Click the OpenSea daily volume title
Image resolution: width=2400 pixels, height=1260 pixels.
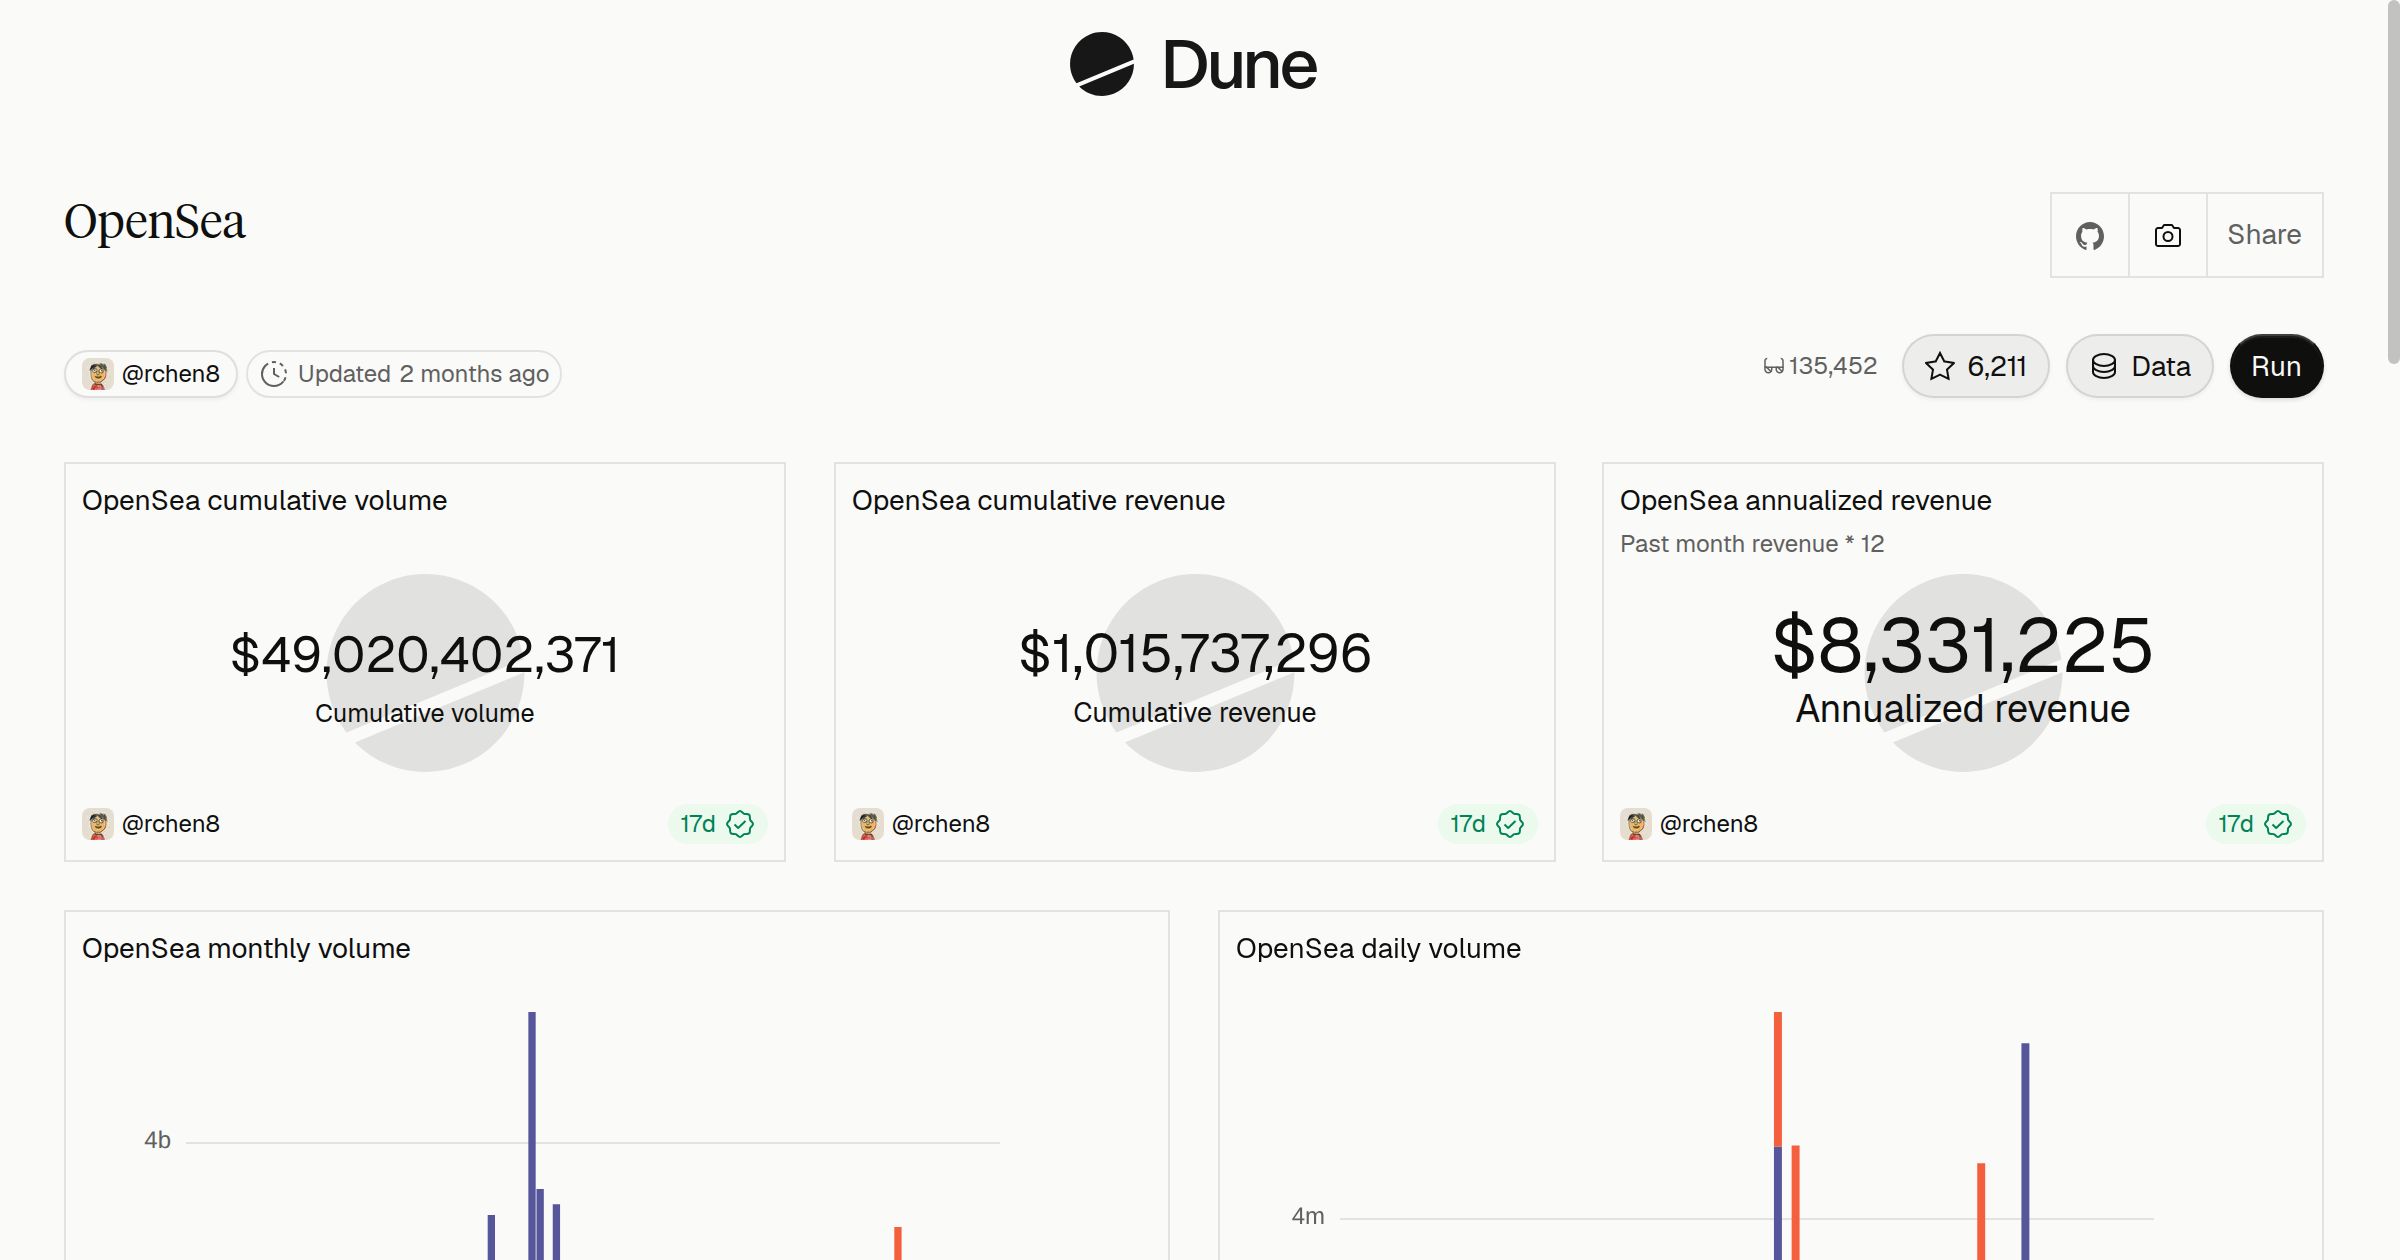tap(1378, 948)
